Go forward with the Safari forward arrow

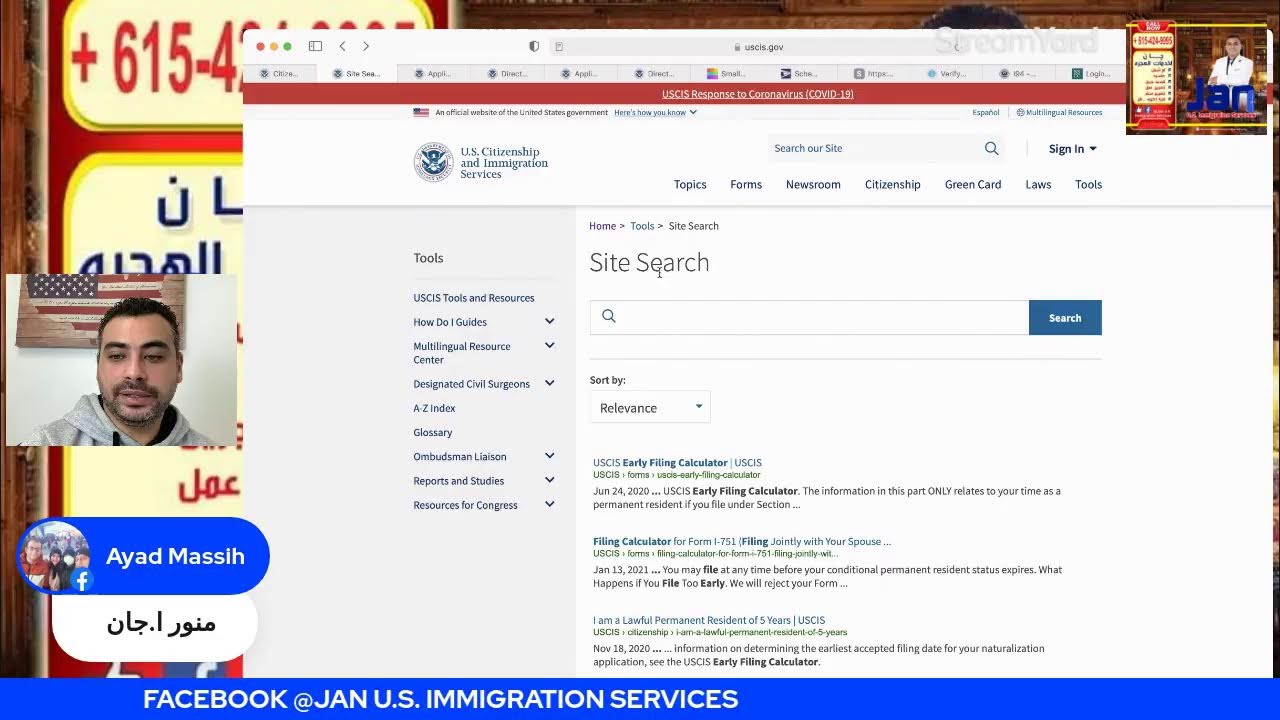(366, 46)
